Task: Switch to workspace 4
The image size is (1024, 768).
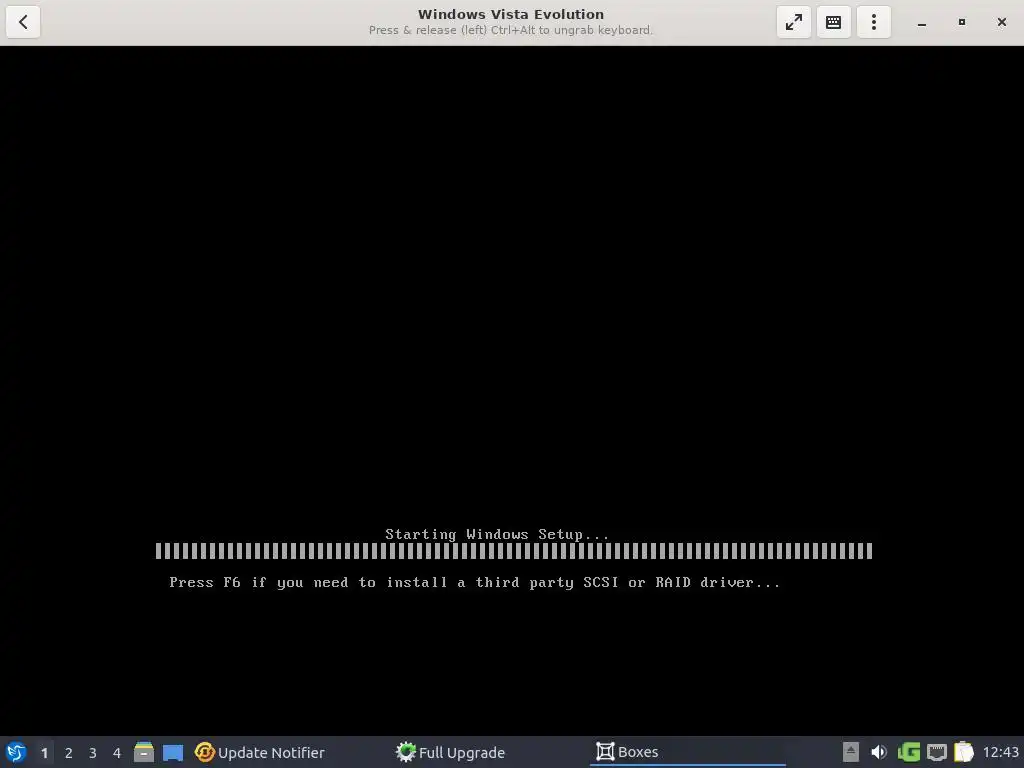Action: (x=117, y=752)
